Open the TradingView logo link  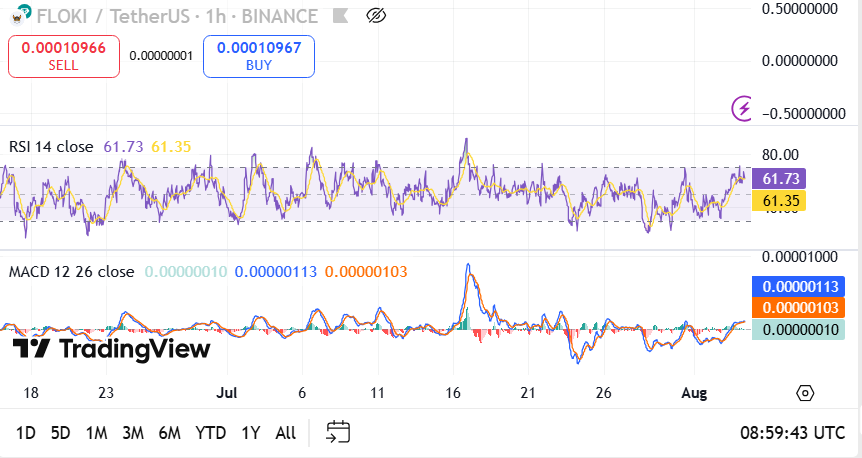coord(112,349)
